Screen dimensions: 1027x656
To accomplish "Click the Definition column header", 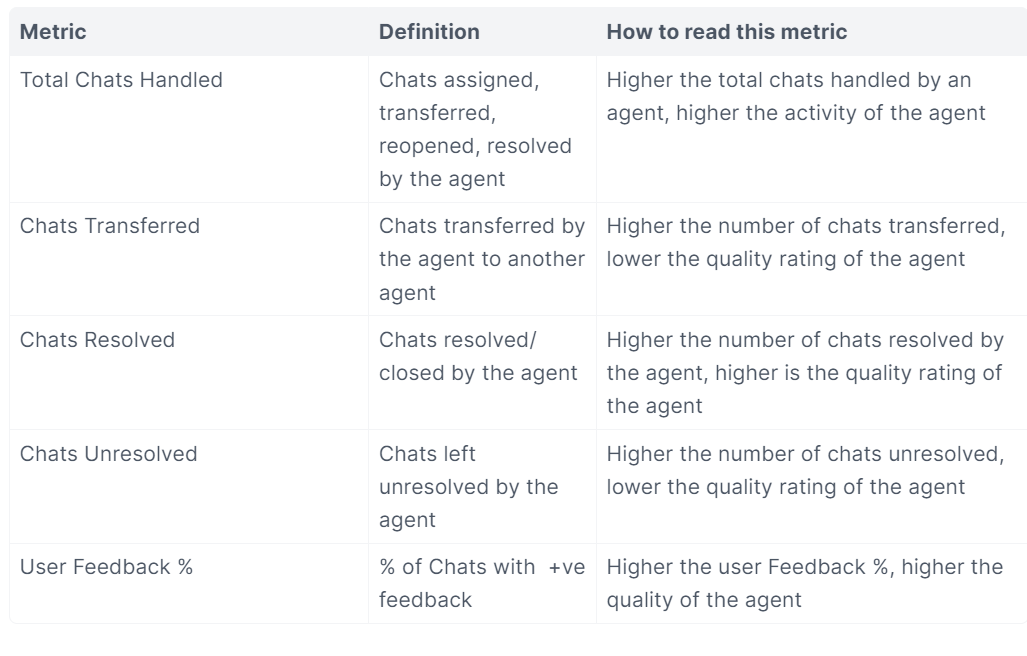I will (429, 32).
